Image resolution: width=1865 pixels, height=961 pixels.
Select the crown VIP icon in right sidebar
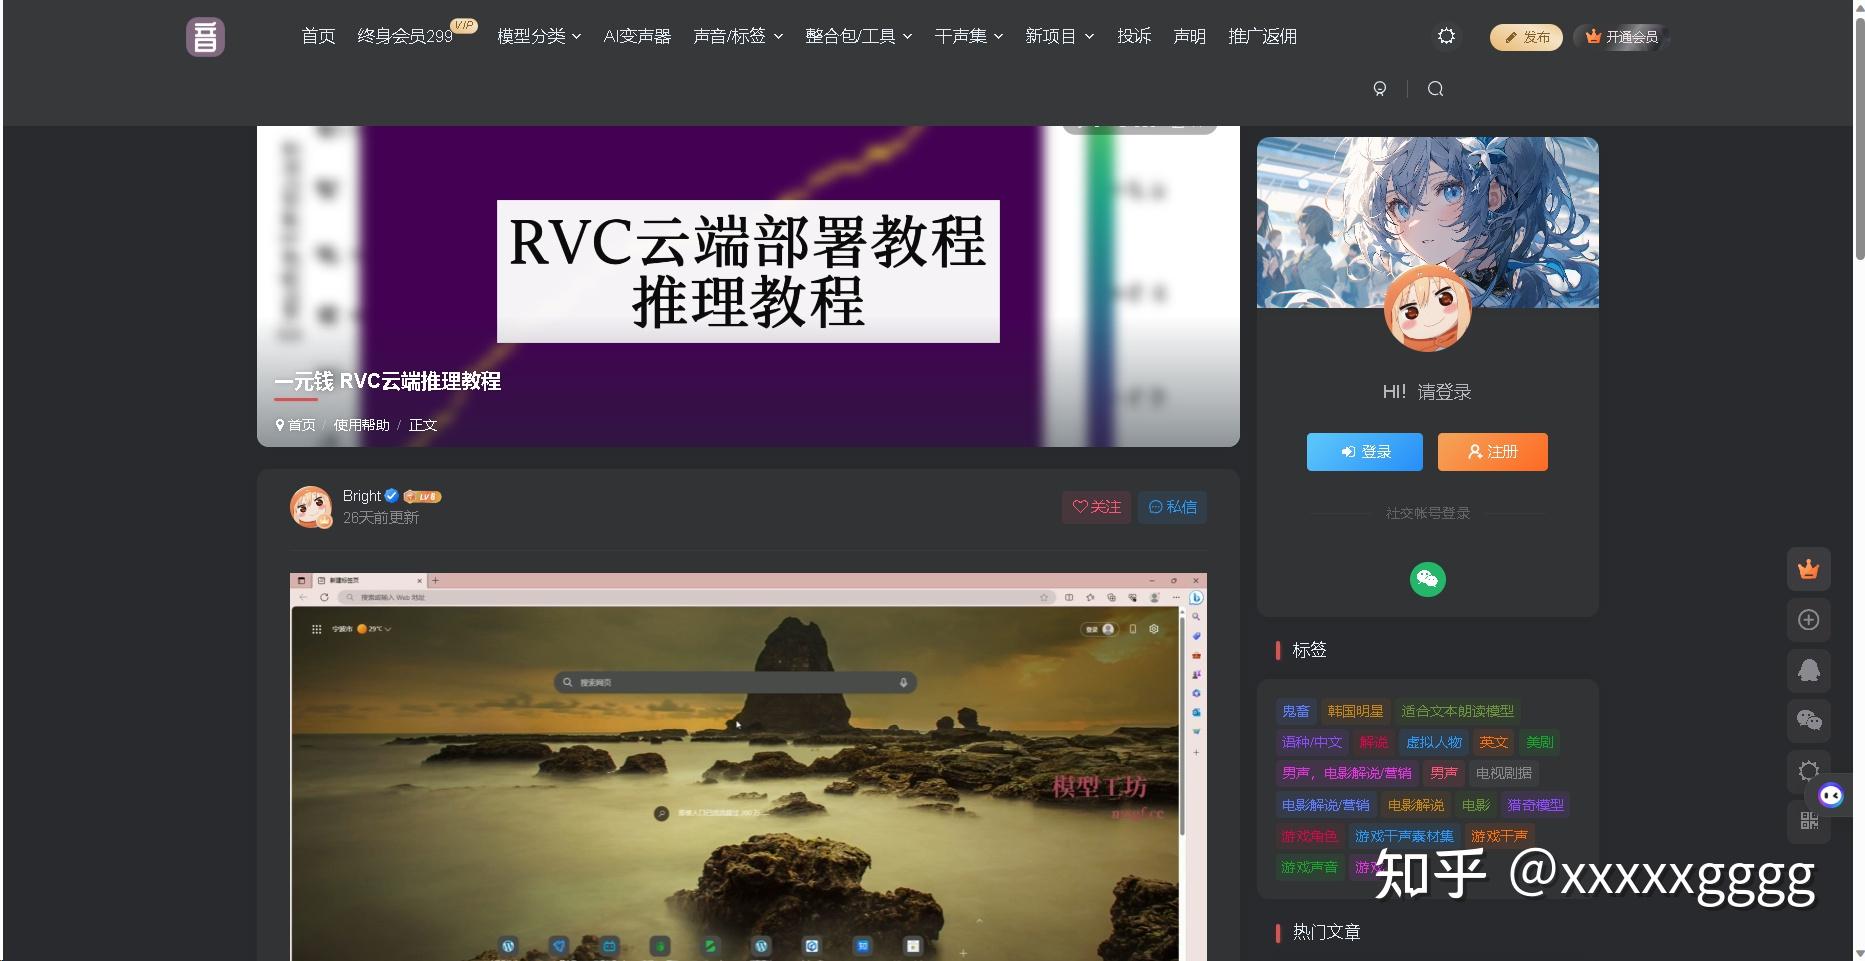point(1808,569)
